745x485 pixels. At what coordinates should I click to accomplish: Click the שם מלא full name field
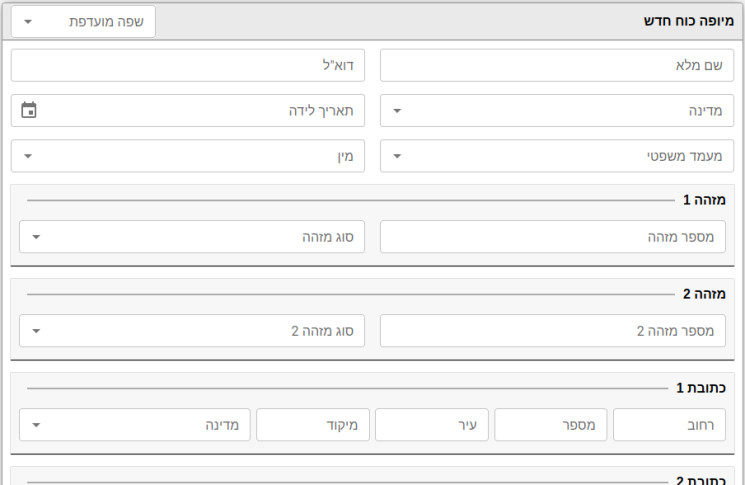(557, 65)
